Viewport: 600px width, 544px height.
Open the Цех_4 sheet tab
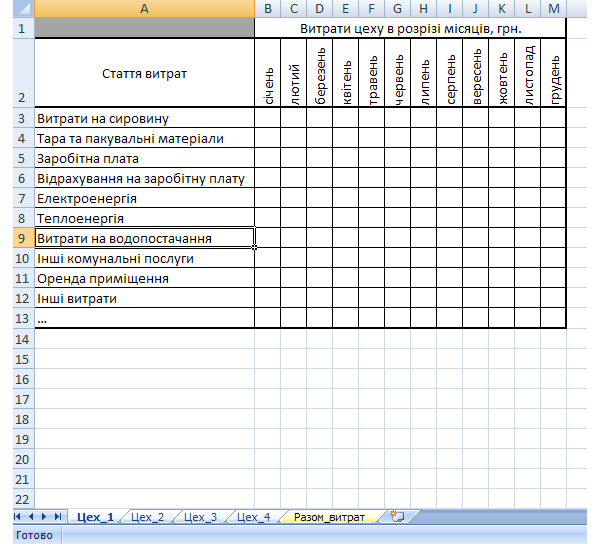pyautogui.click(x=253, y=517)
